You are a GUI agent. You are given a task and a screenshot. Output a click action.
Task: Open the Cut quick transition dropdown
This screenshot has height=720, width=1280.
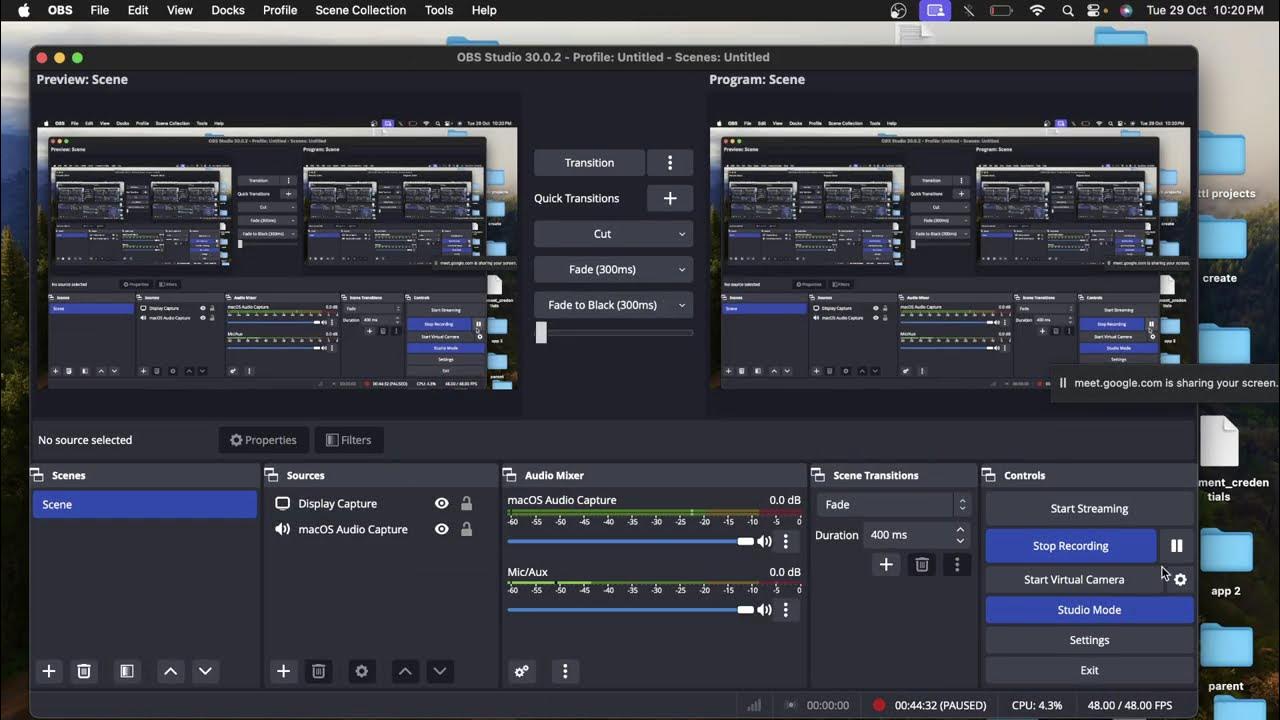613,234
